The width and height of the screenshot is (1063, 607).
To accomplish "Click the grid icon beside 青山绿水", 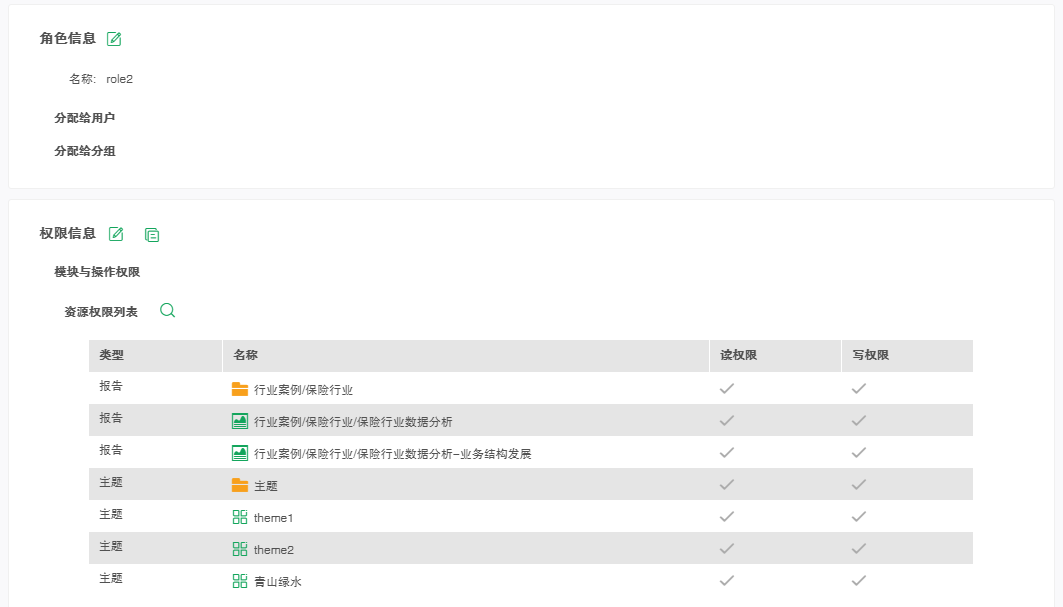I will pos(240,581).
